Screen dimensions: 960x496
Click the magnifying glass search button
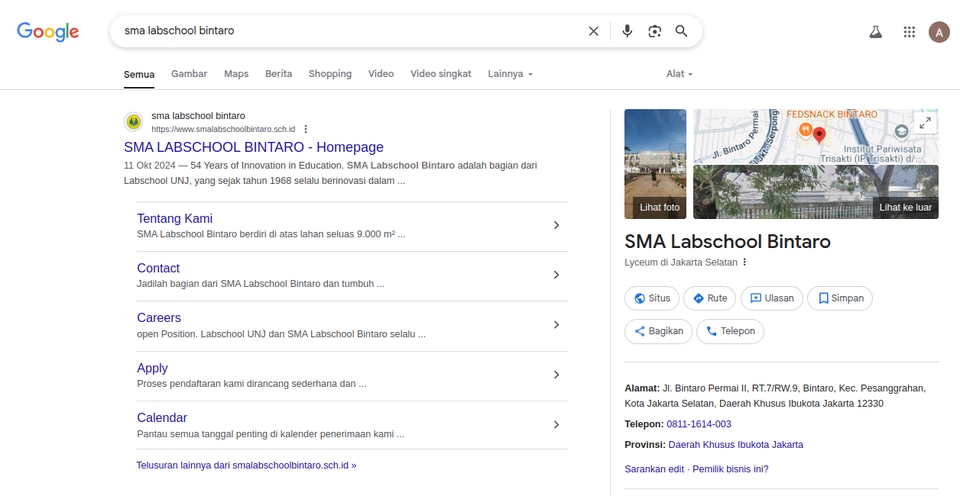[681, 31]
